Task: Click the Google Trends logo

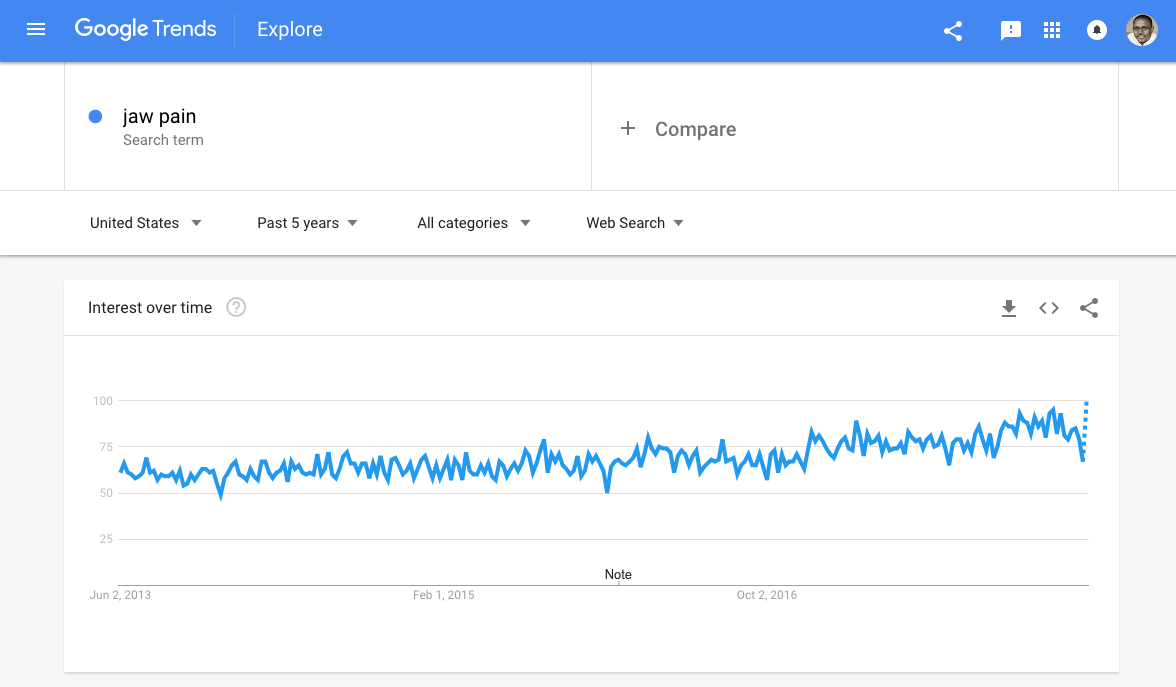Action: 146,29
